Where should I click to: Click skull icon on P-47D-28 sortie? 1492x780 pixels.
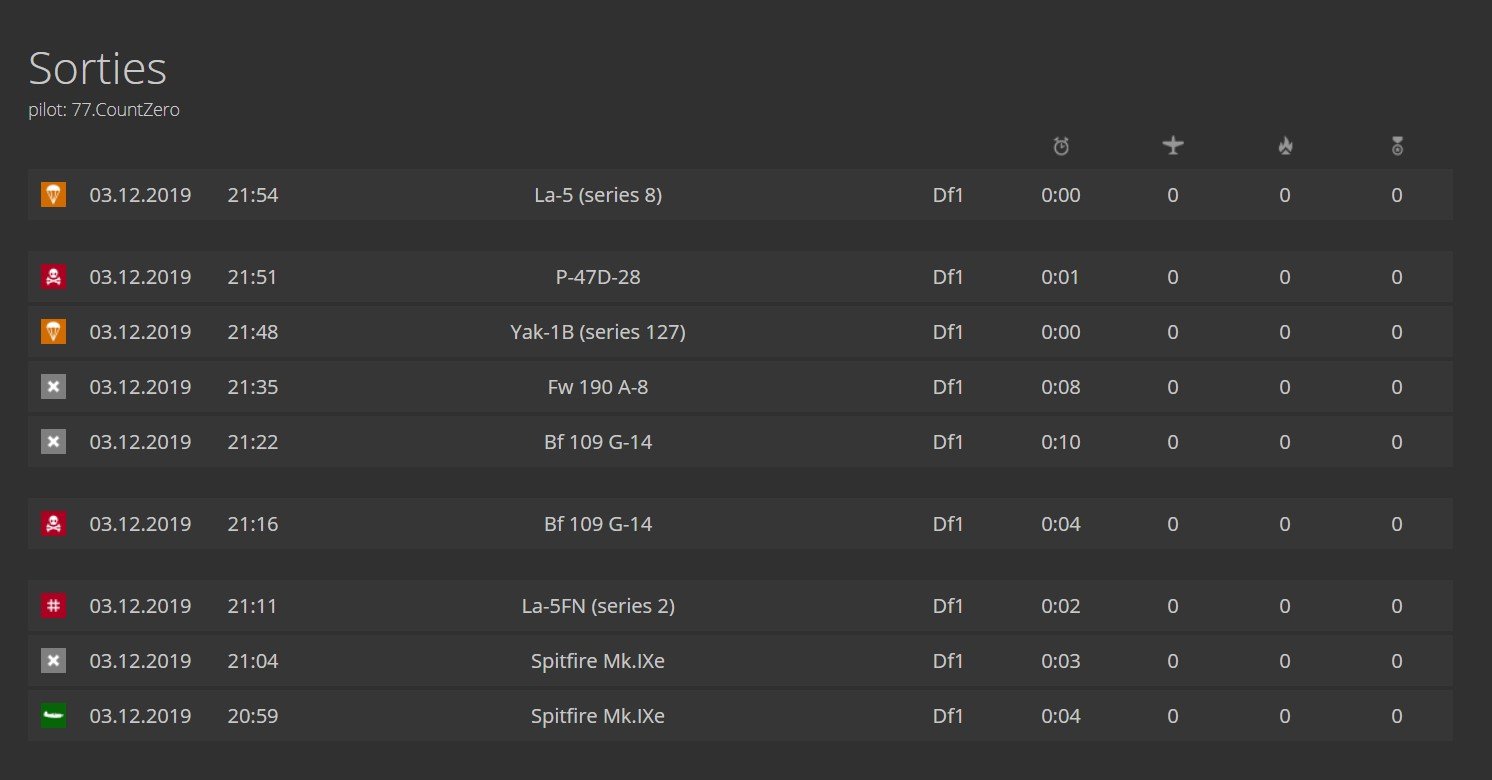(54, 277)
